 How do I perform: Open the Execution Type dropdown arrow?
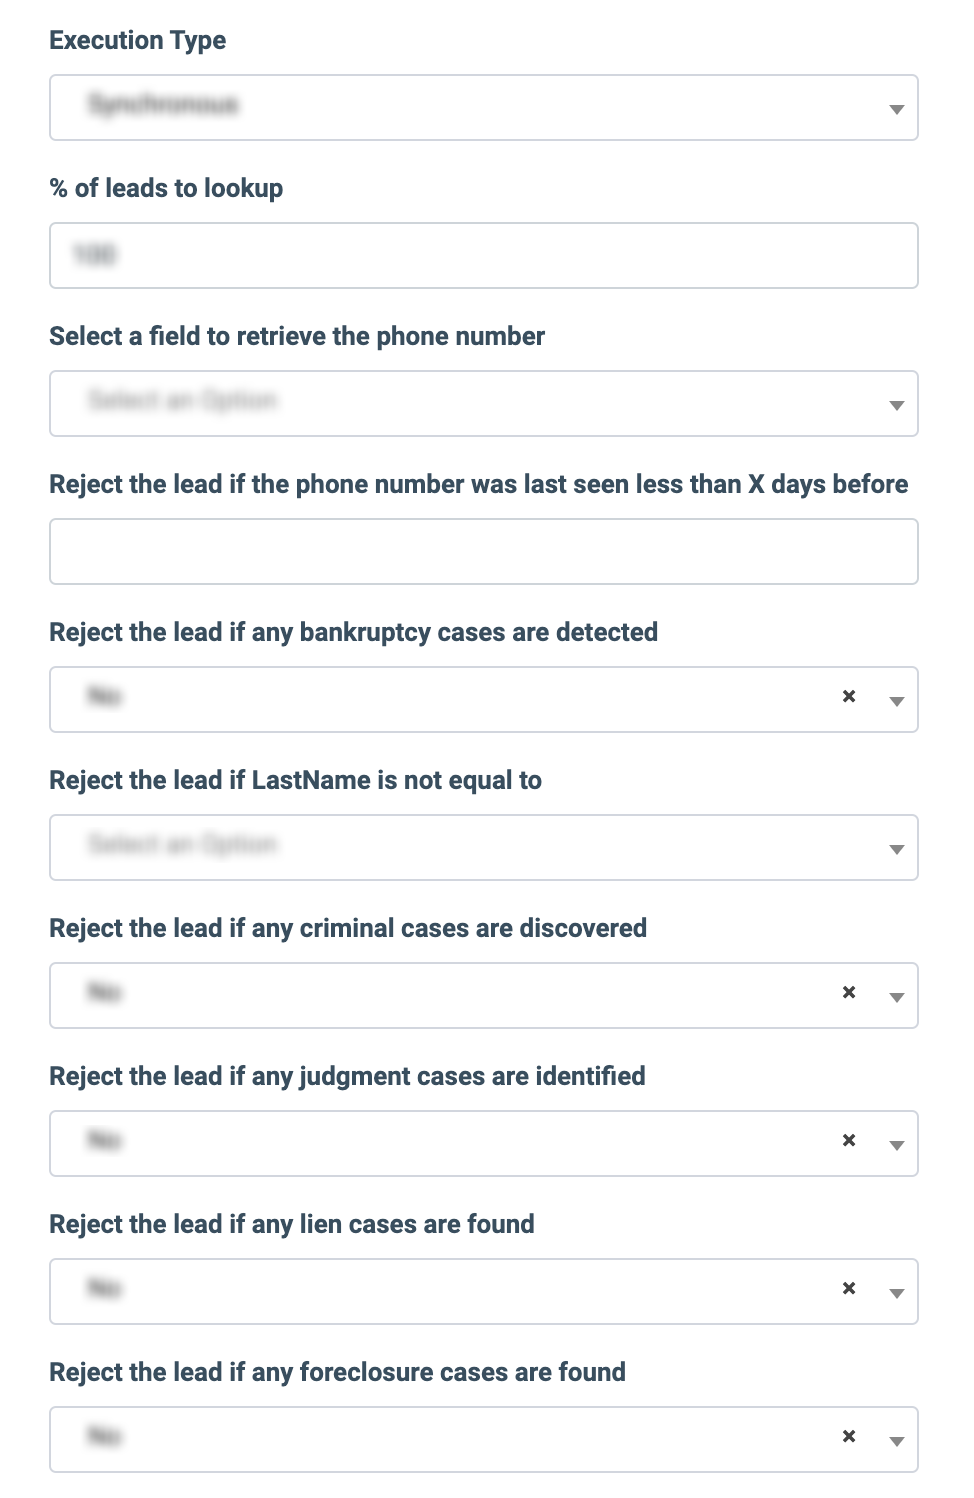pos(896,109)
